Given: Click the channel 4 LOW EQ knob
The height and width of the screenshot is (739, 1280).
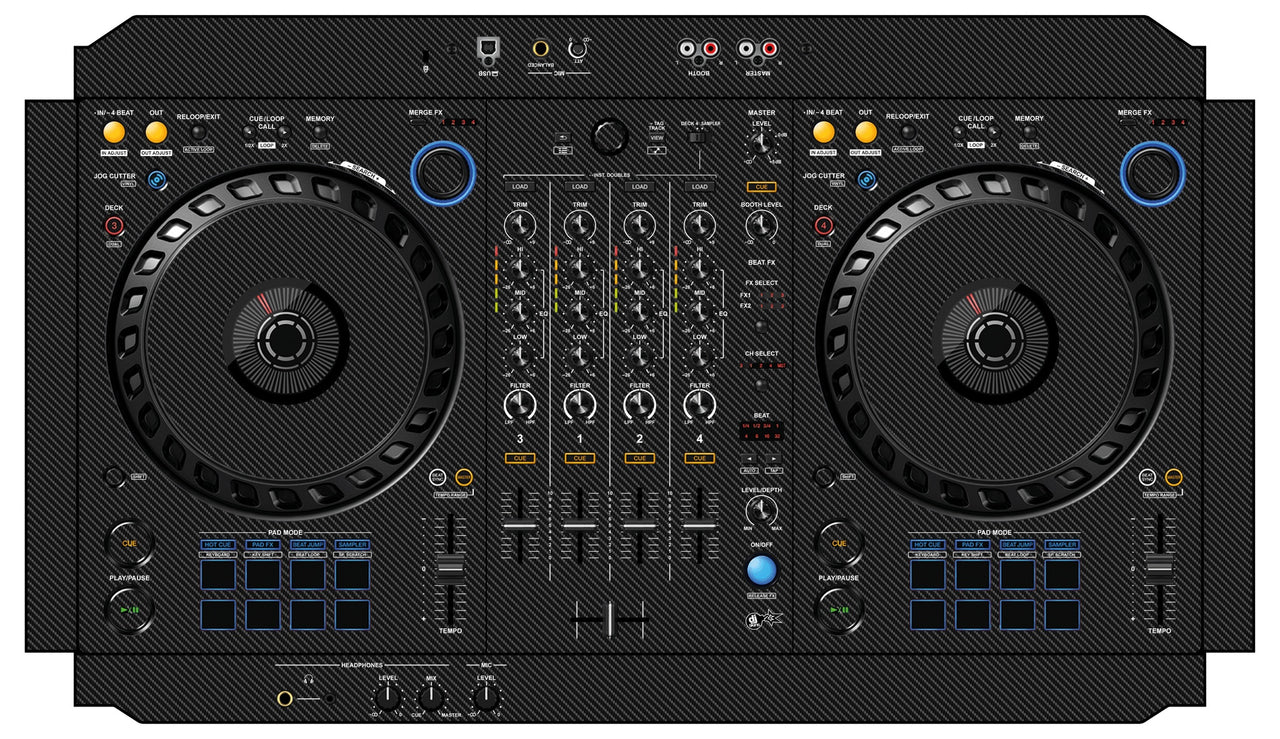Looking at the screenshot, I should click(699, 356).
